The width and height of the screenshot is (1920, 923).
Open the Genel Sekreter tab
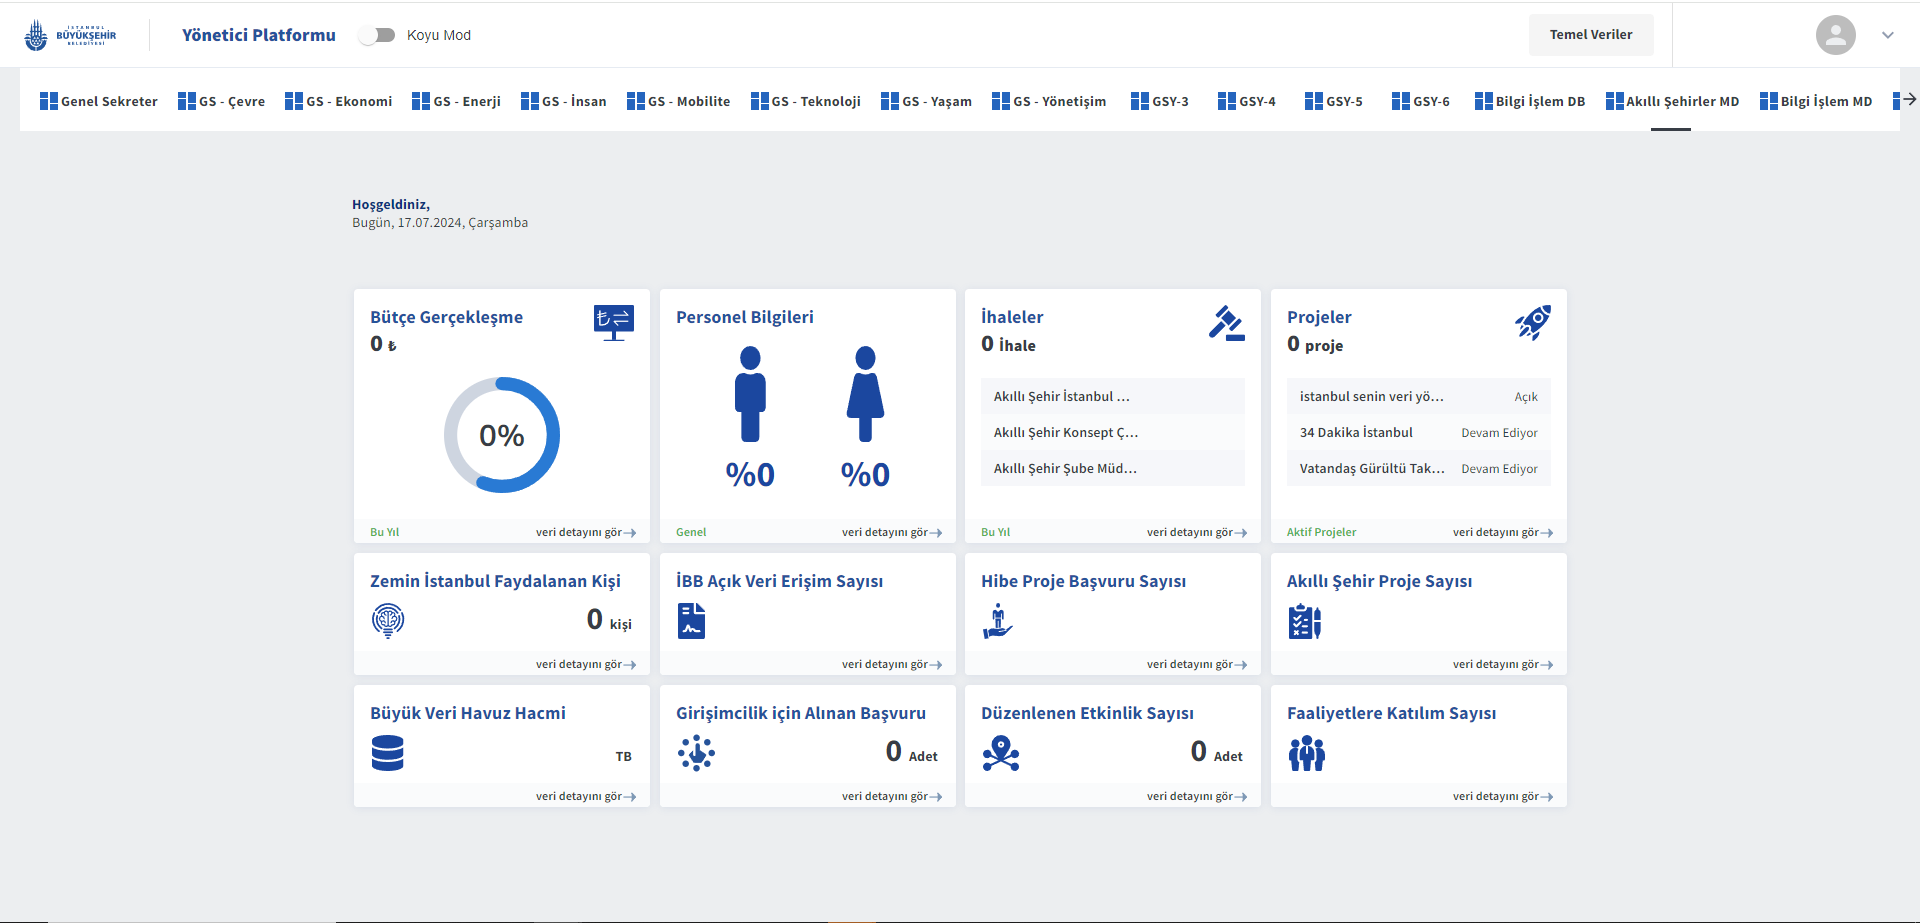(x=99, y=101)
